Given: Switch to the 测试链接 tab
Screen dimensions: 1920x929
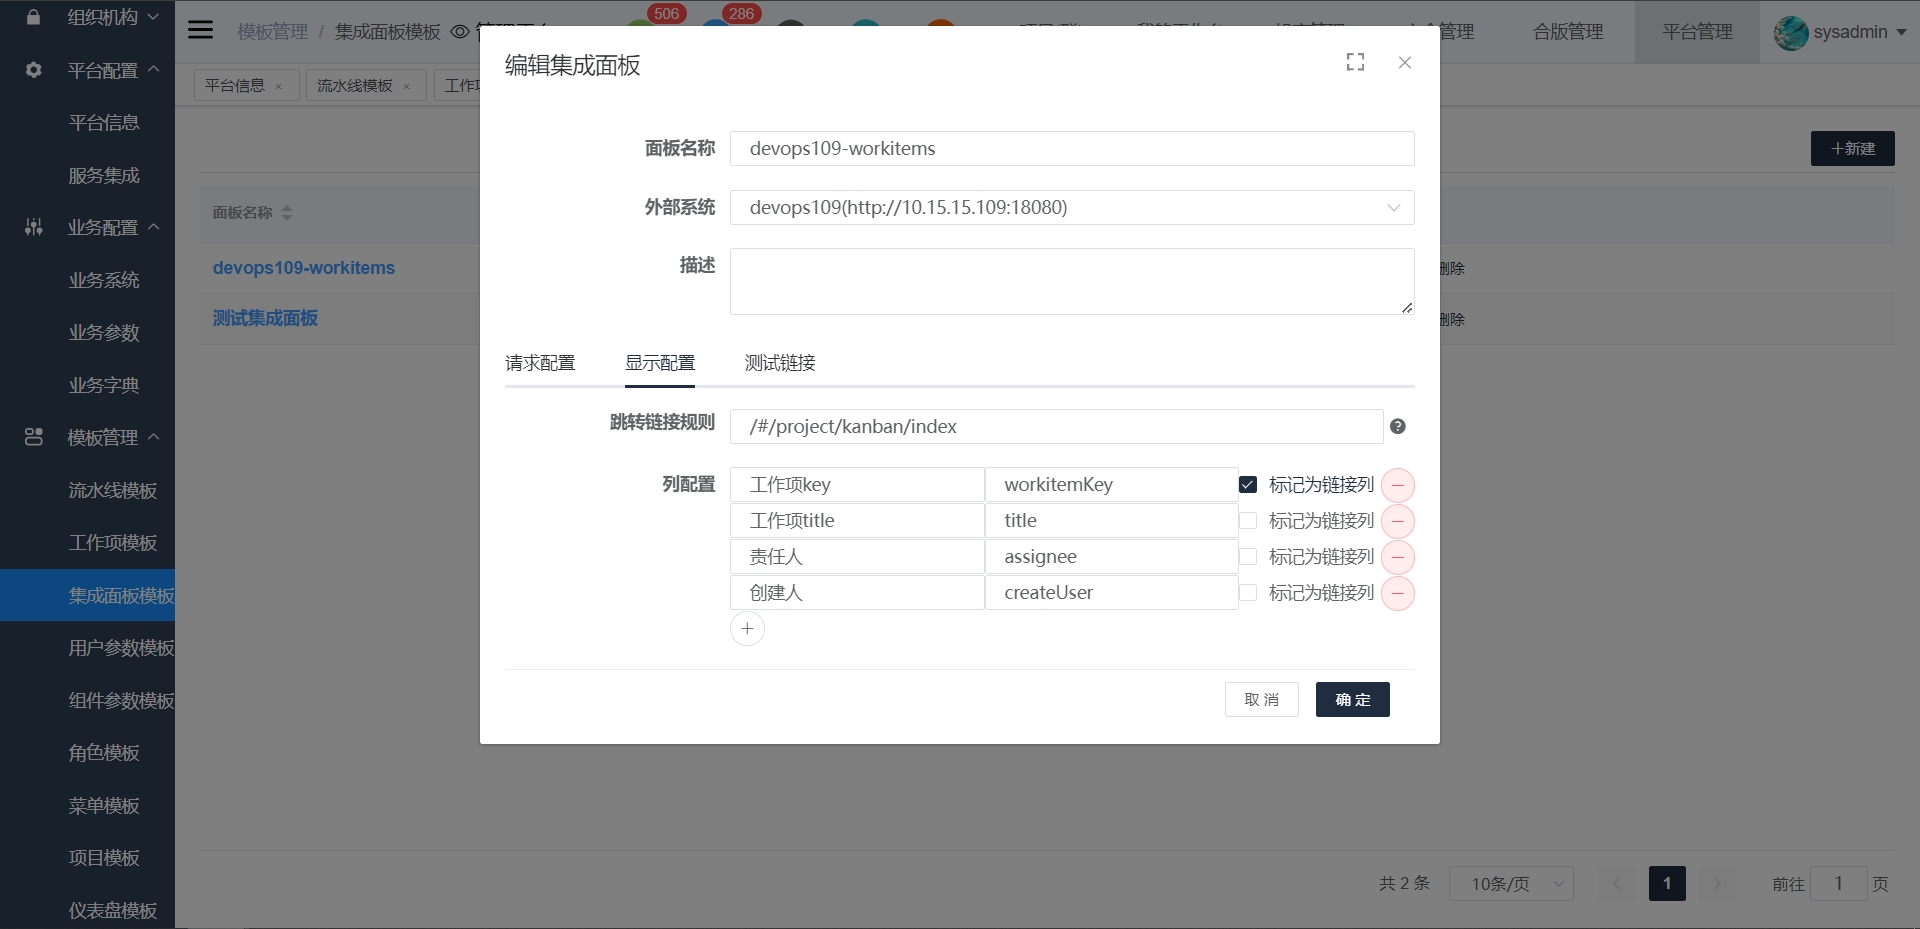Looking at the screenshot, I should pyautogui.click(x=780, y=363).
